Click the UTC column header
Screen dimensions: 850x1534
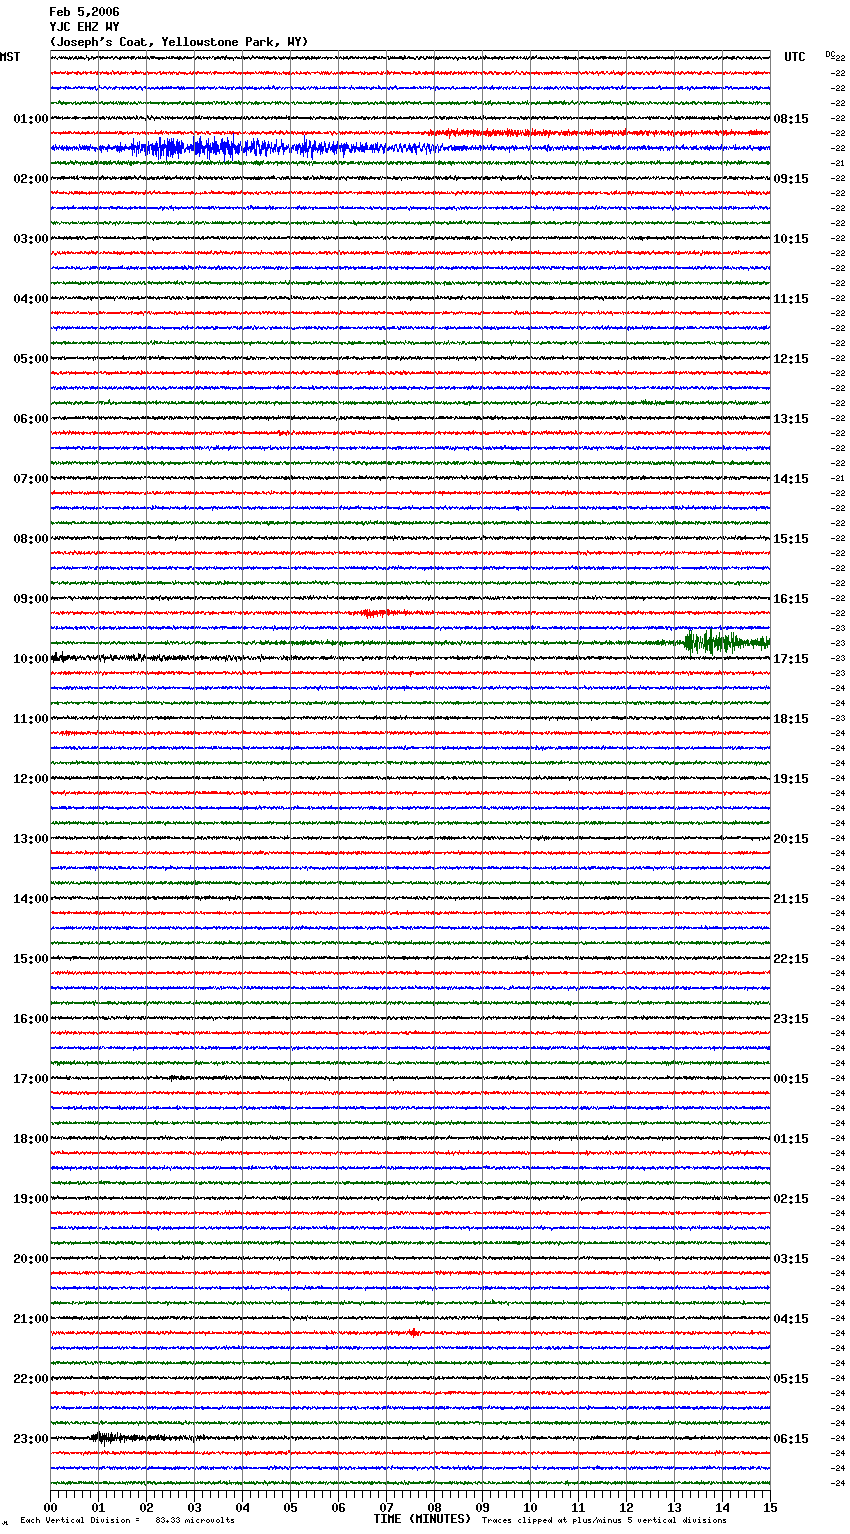[x=795, y=57]
